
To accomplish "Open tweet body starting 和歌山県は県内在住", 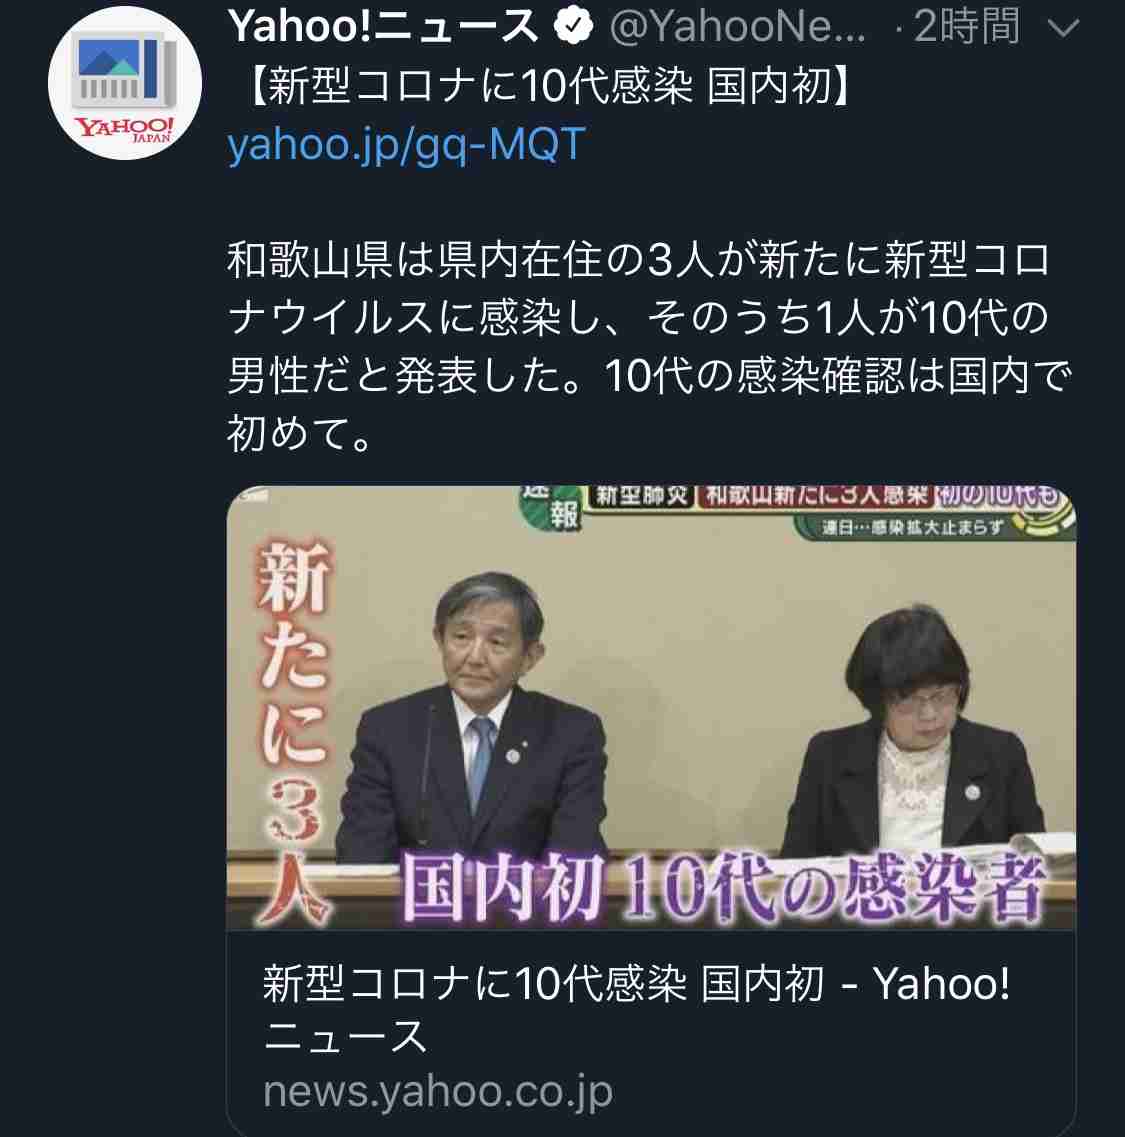I will click(x=648, y=346).
